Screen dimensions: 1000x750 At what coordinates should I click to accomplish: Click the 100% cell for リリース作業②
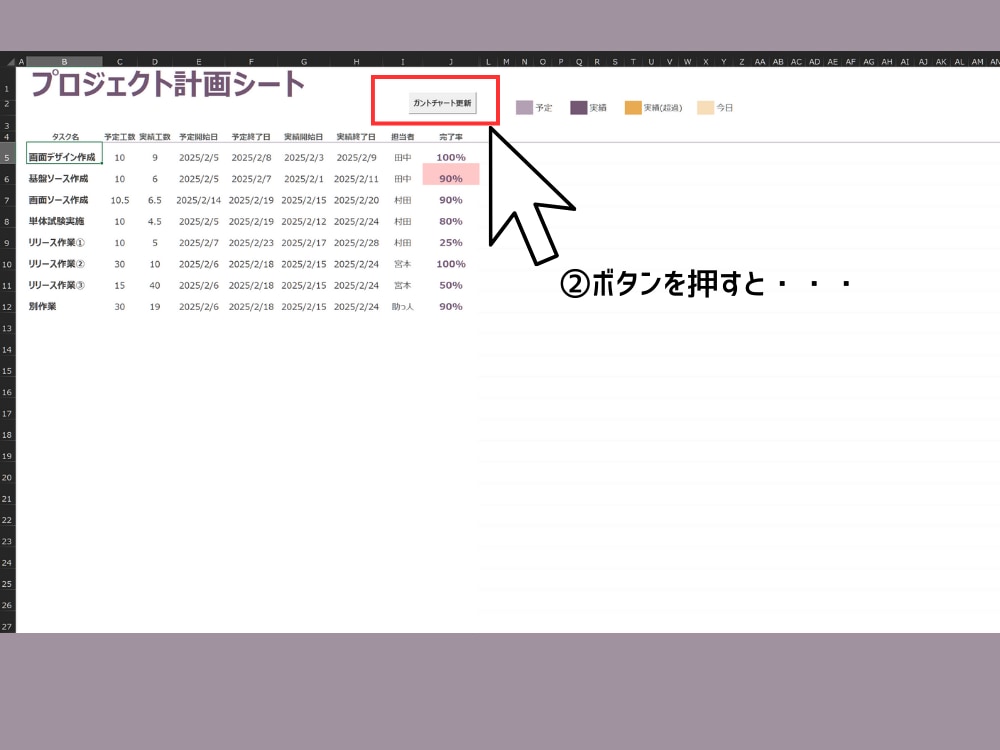point(451,264)
